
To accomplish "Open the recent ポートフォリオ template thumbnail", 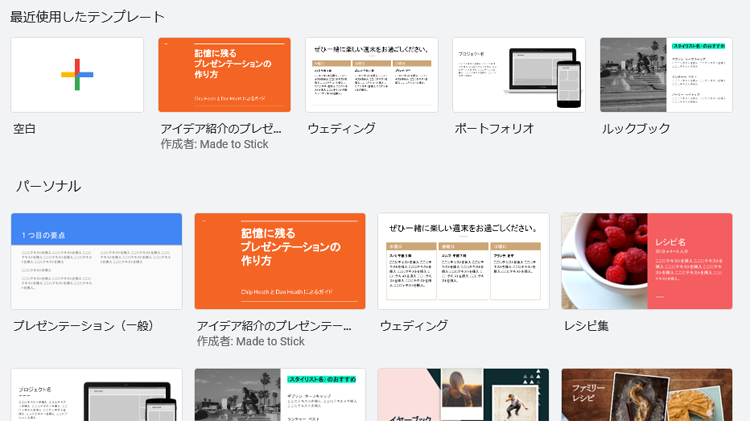I will (519, 75).
